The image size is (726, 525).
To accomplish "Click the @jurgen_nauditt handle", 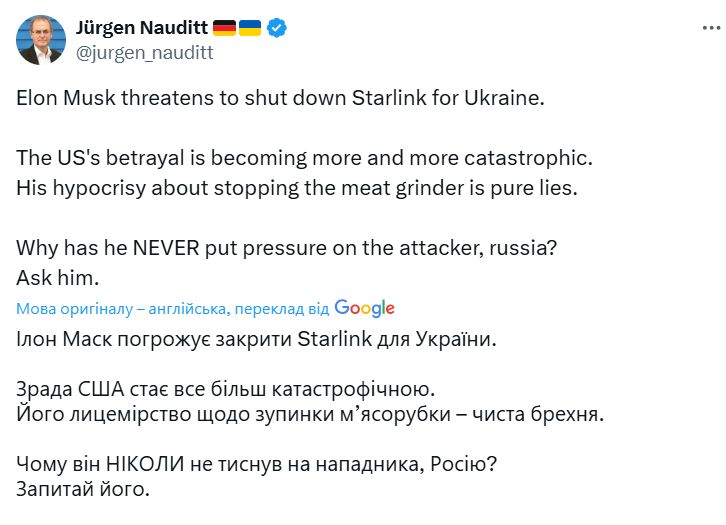I will pyautogui.click(x=144, y=53).
